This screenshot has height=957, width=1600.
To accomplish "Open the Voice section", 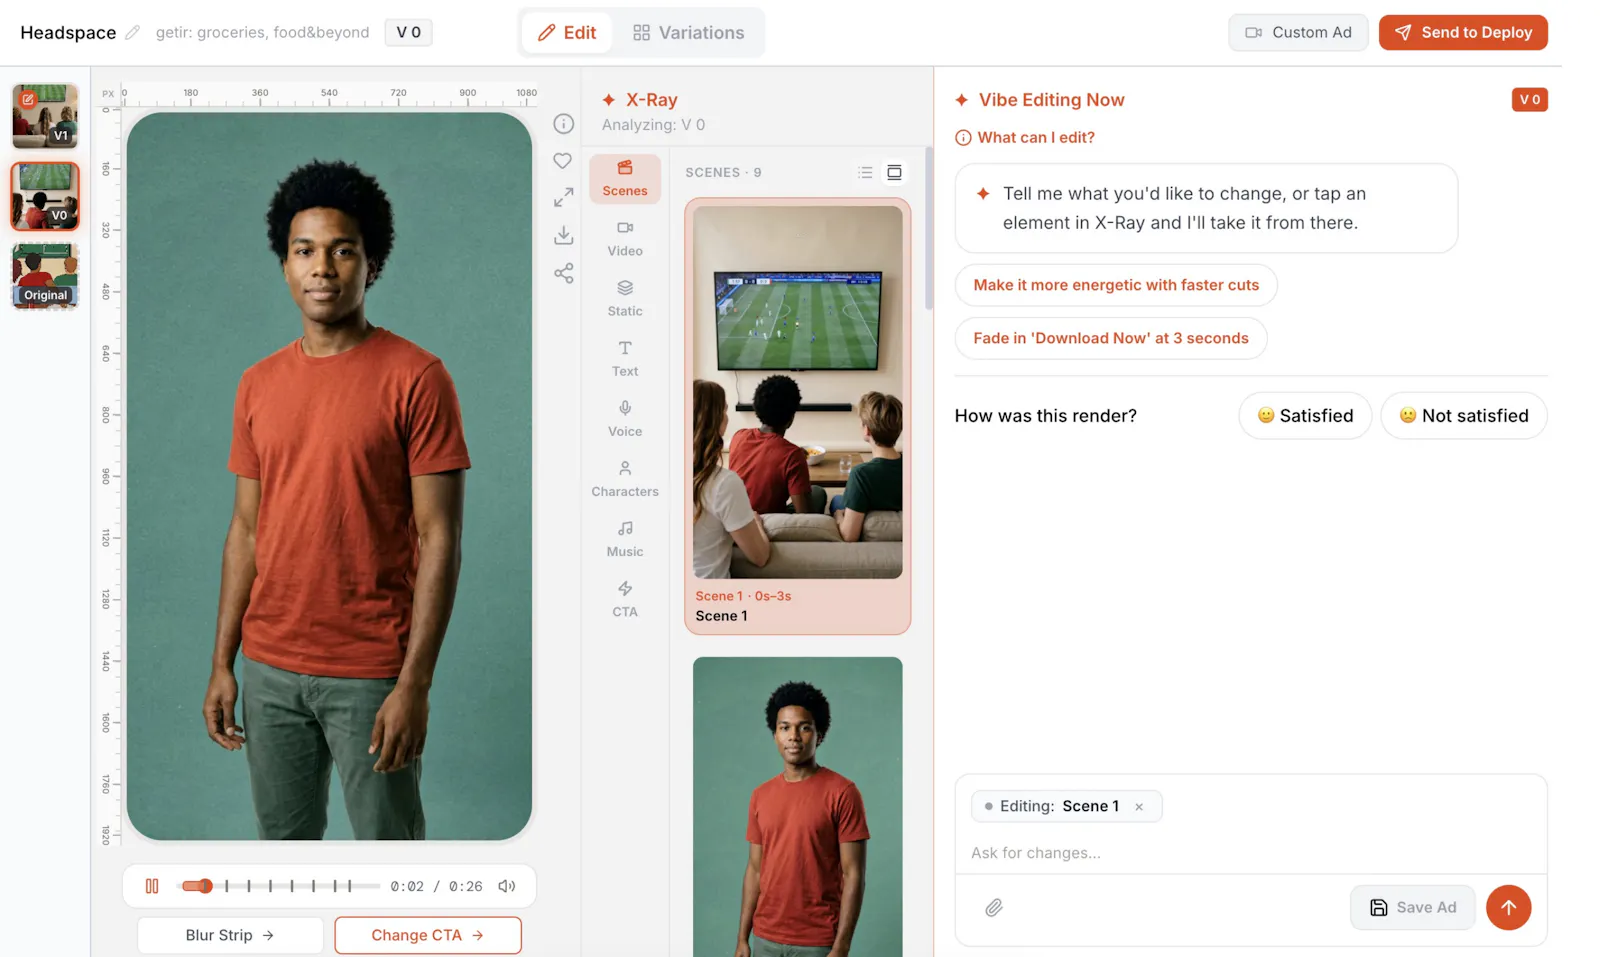I will point(625,419).
